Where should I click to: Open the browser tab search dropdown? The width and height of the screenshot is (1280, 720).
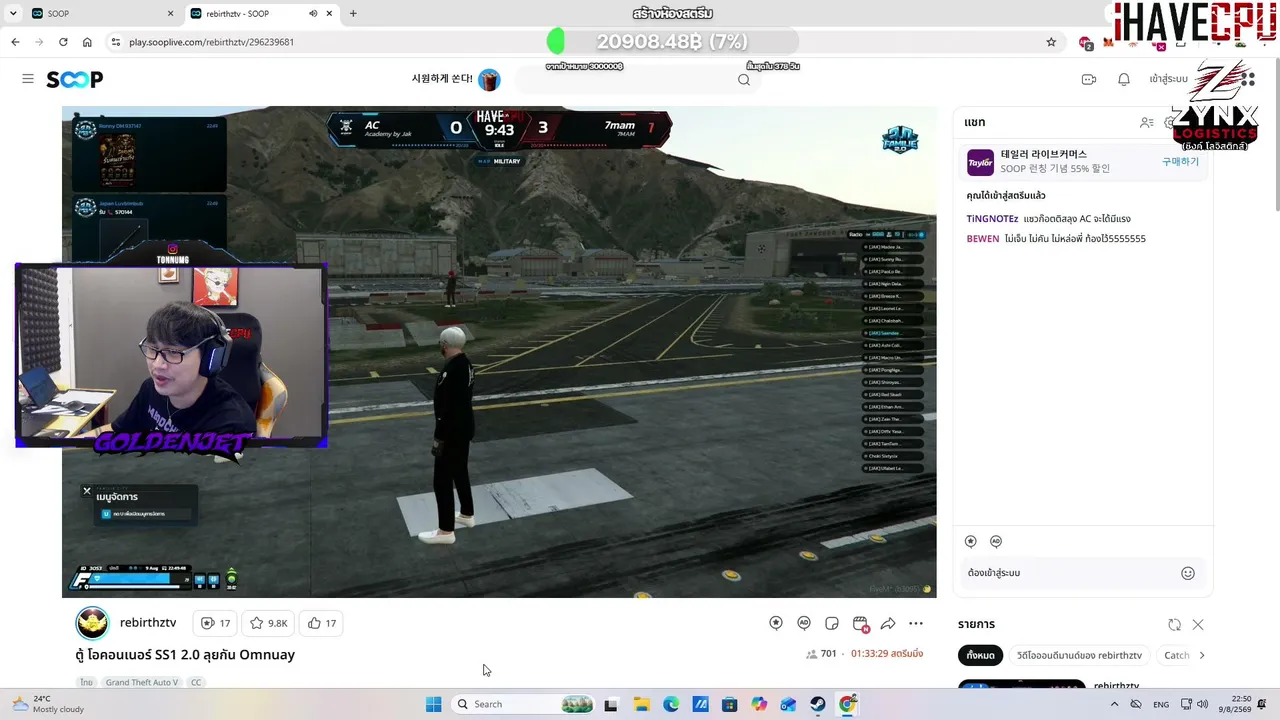point(13,13)
